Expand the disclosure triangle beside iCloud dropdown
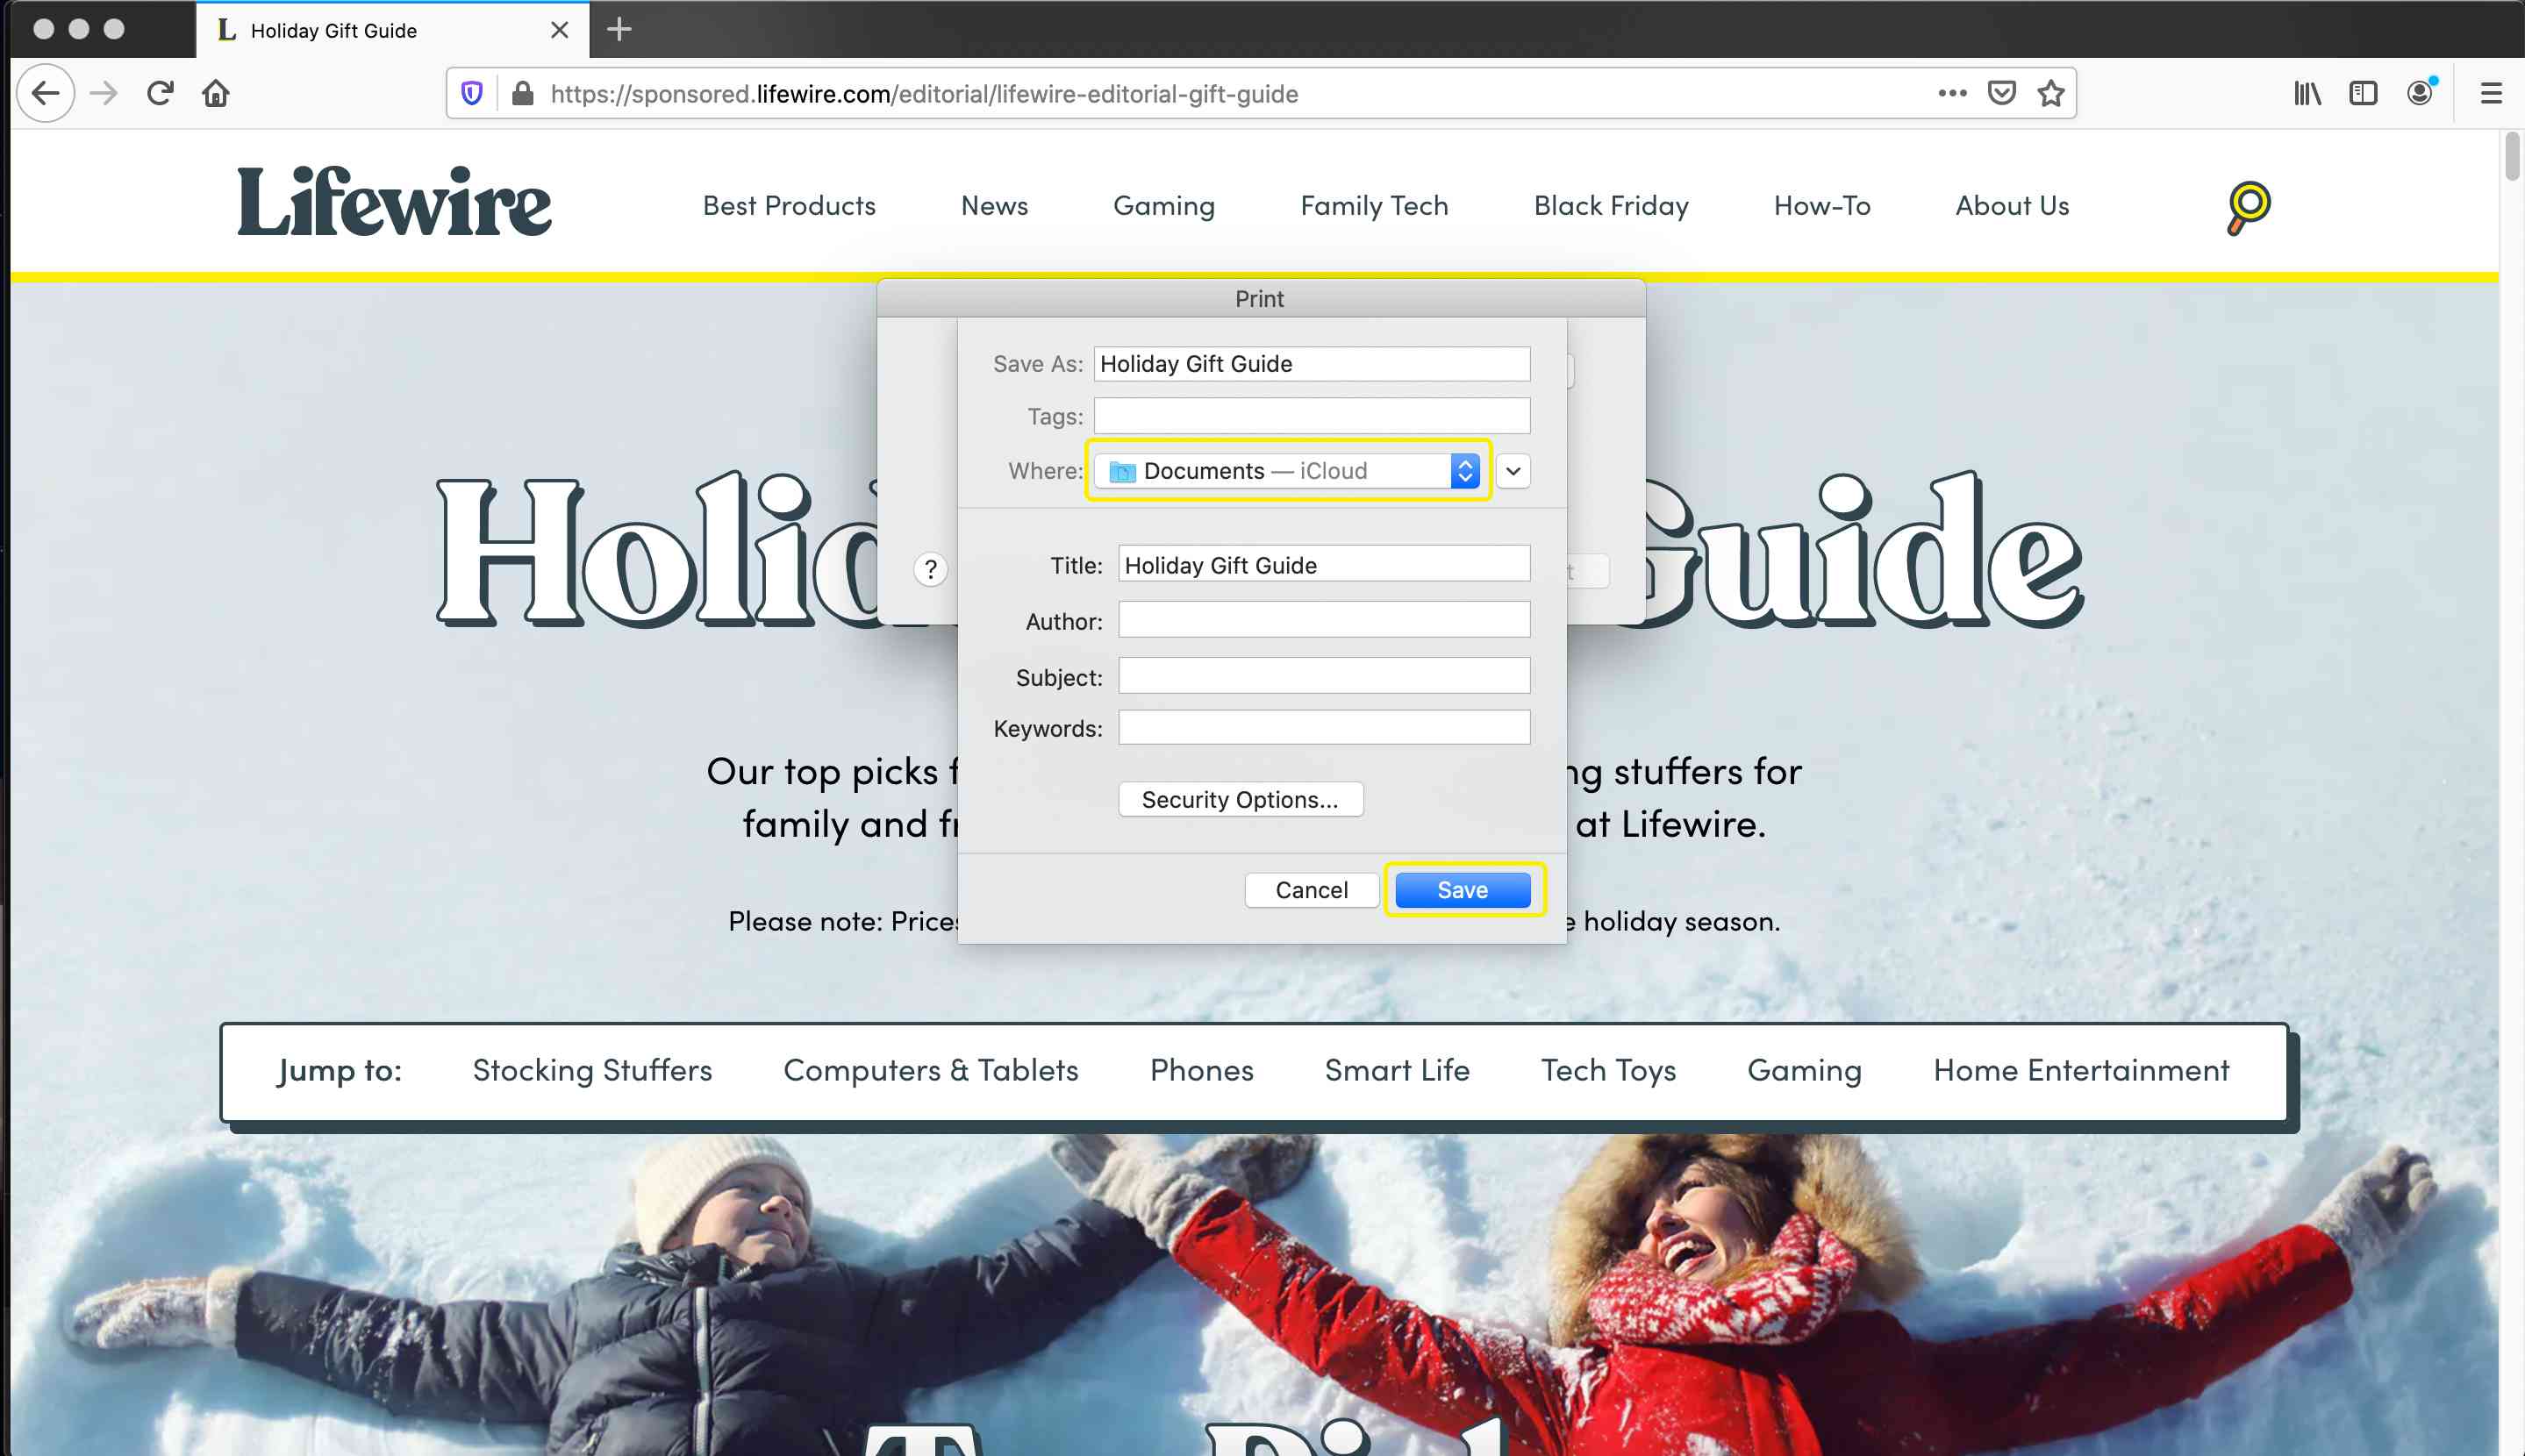The image size is (2525, 1456). pyautogui.click(x=1513, y=470)
